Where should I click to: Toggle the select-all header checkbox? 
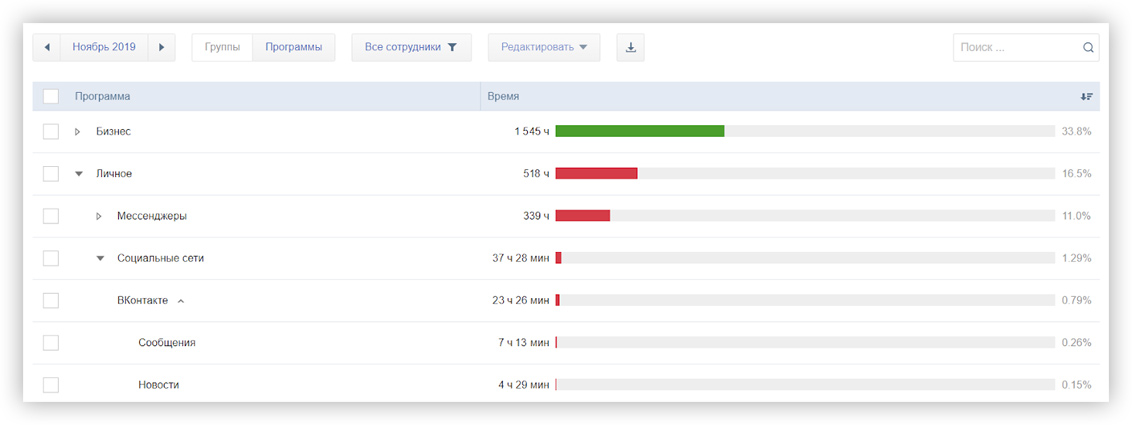point(51,96)
